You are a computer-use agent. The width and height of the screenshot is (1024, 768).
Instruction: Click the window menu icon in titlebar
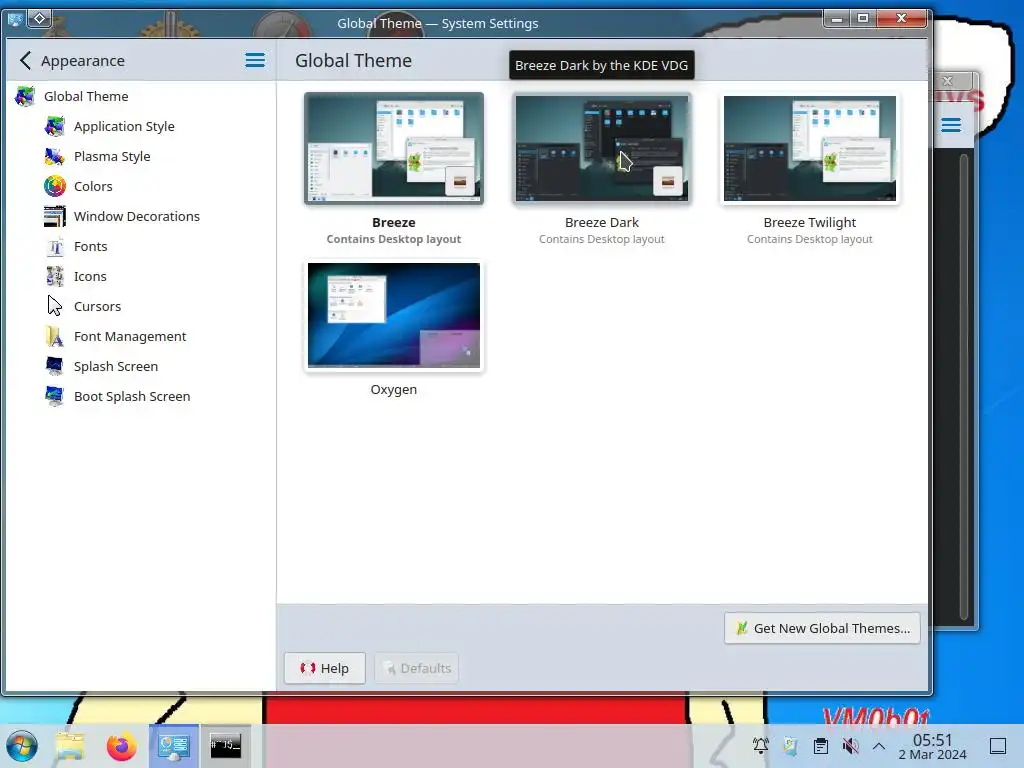coord(14,19)
